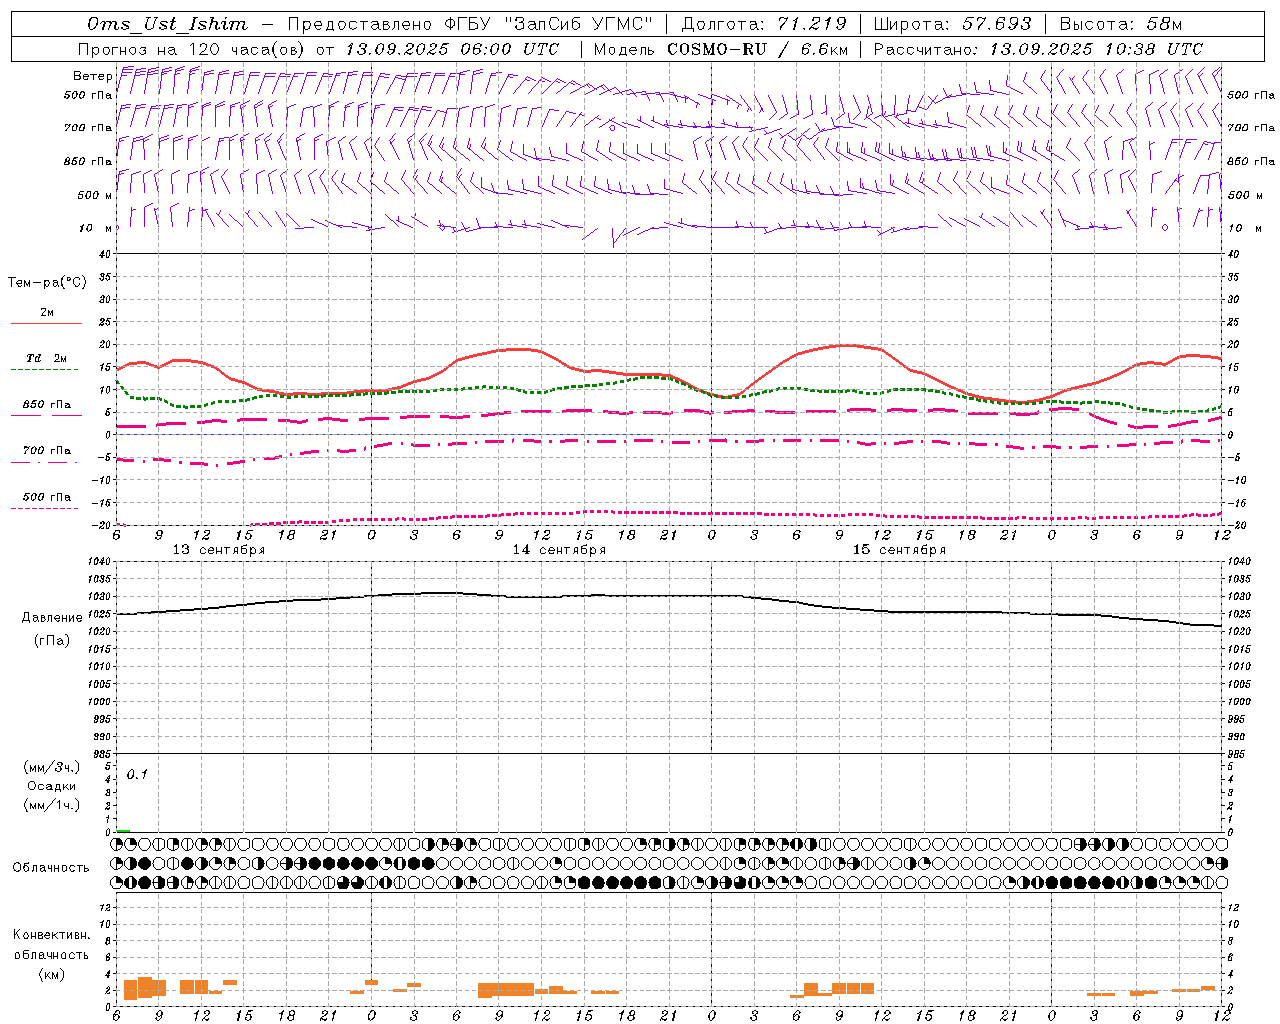This screenshot has height=1024, width=1280.
Task: Click the Тем-ра(°C) axis title
Action: (x=47, y=283)
